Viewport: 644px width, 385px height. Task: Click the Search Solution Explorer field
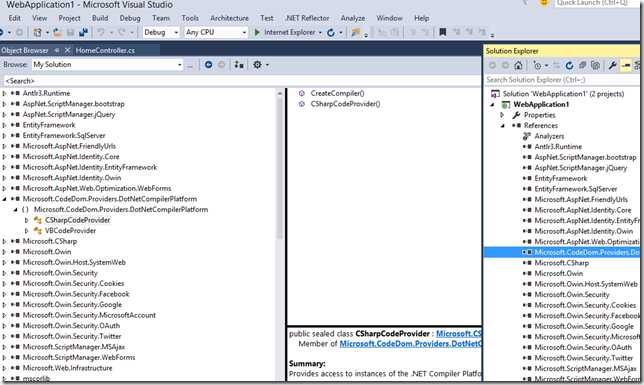(x=561, y=80)
